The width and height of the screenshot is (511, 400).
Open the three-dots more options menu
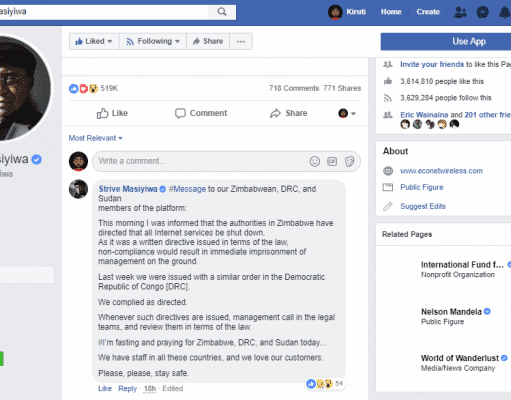[241, 41]
